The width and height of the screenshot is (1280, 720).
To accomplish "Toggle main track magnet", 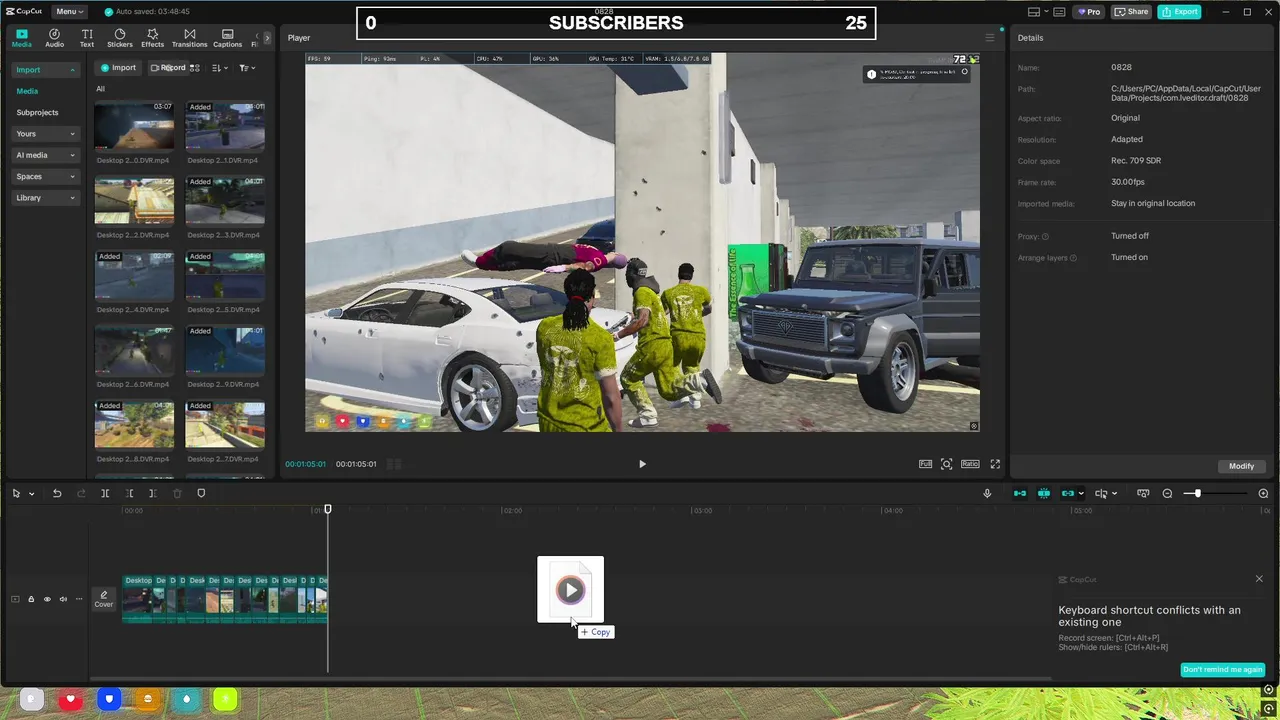I will 1019,493.
